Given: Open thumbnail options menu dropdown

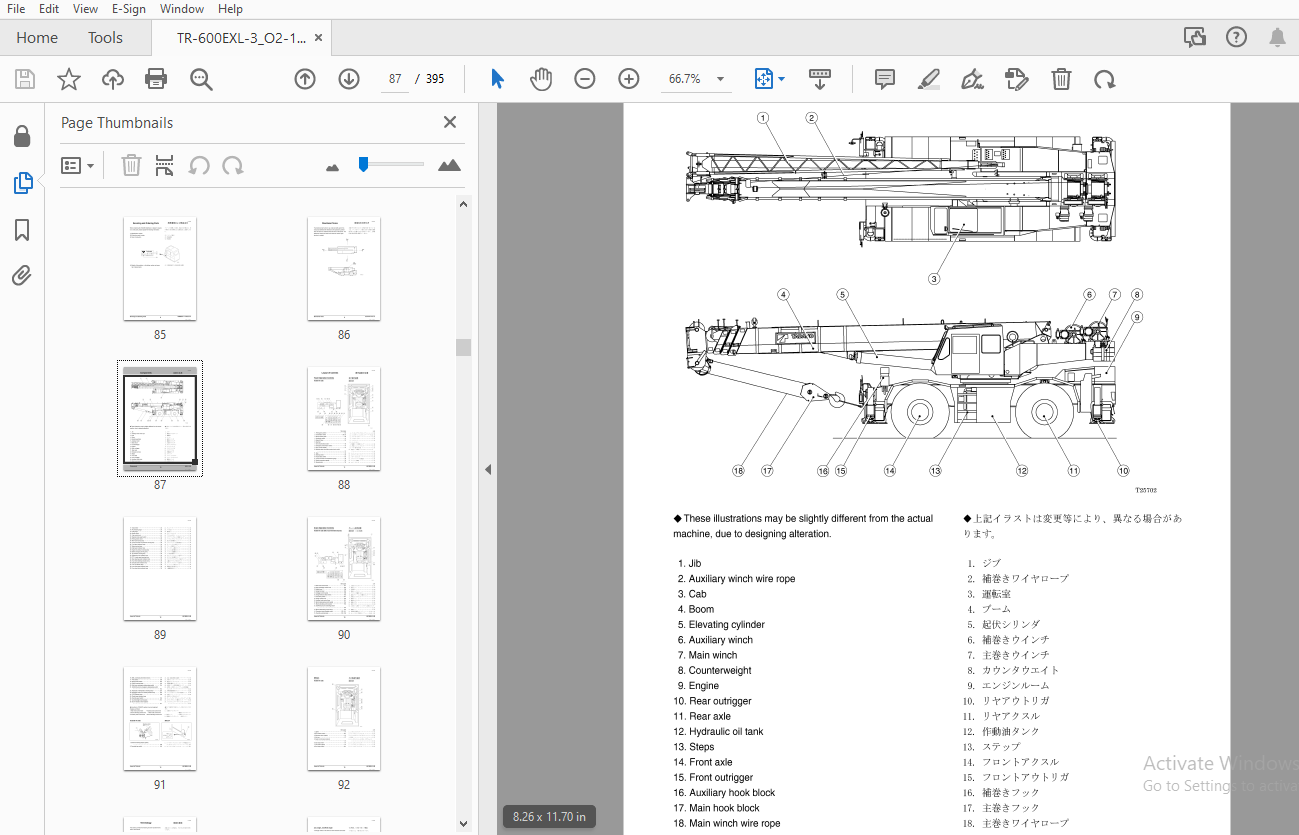Looking at the screenshot, I should click(x=78, y=165).
